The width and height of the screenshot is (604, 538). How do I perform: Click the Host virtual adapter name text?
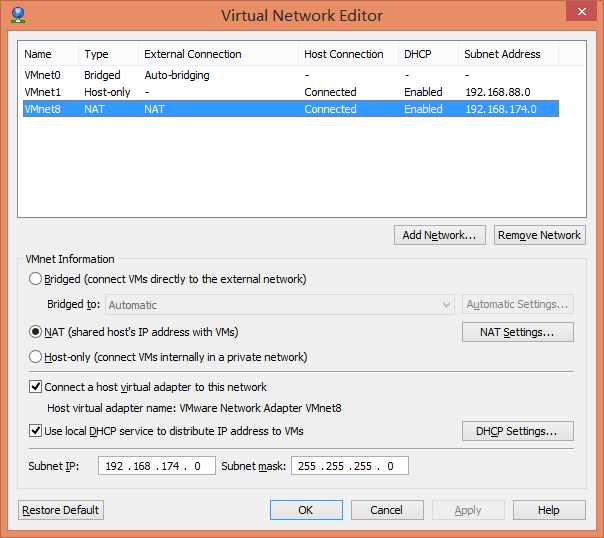click(x=194, y=408)
